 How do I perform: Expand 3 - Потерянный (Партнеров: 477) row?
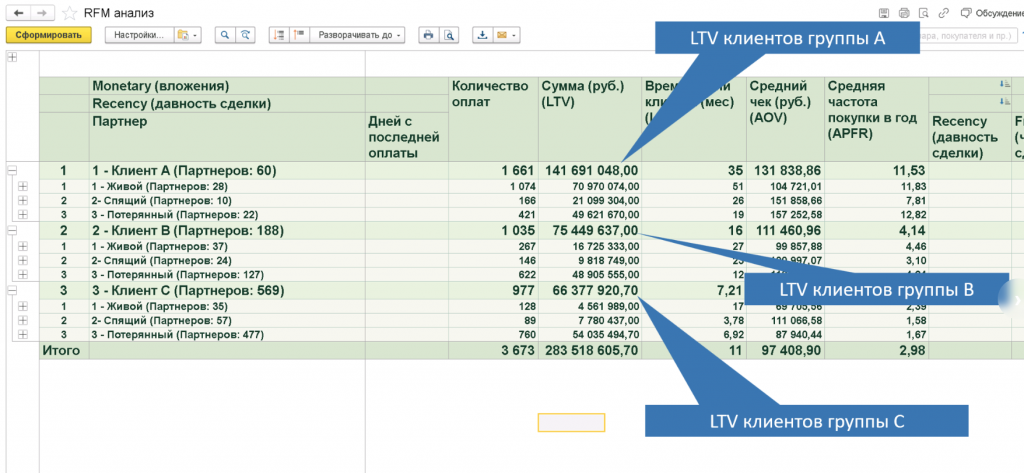click(24, 334)
